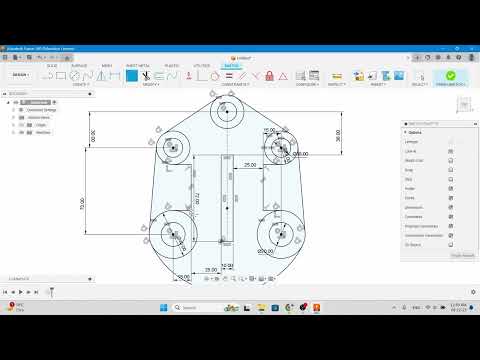Open the MODIFY dropdown menu

point(151,85)
